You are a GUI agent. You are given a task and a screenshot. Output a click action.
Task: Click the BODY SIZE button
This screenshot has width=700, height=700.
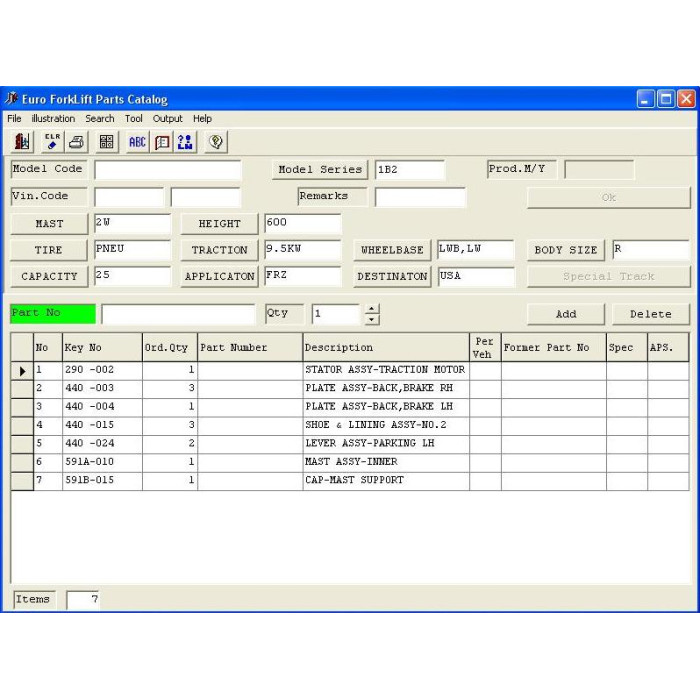tap(566, 250)
